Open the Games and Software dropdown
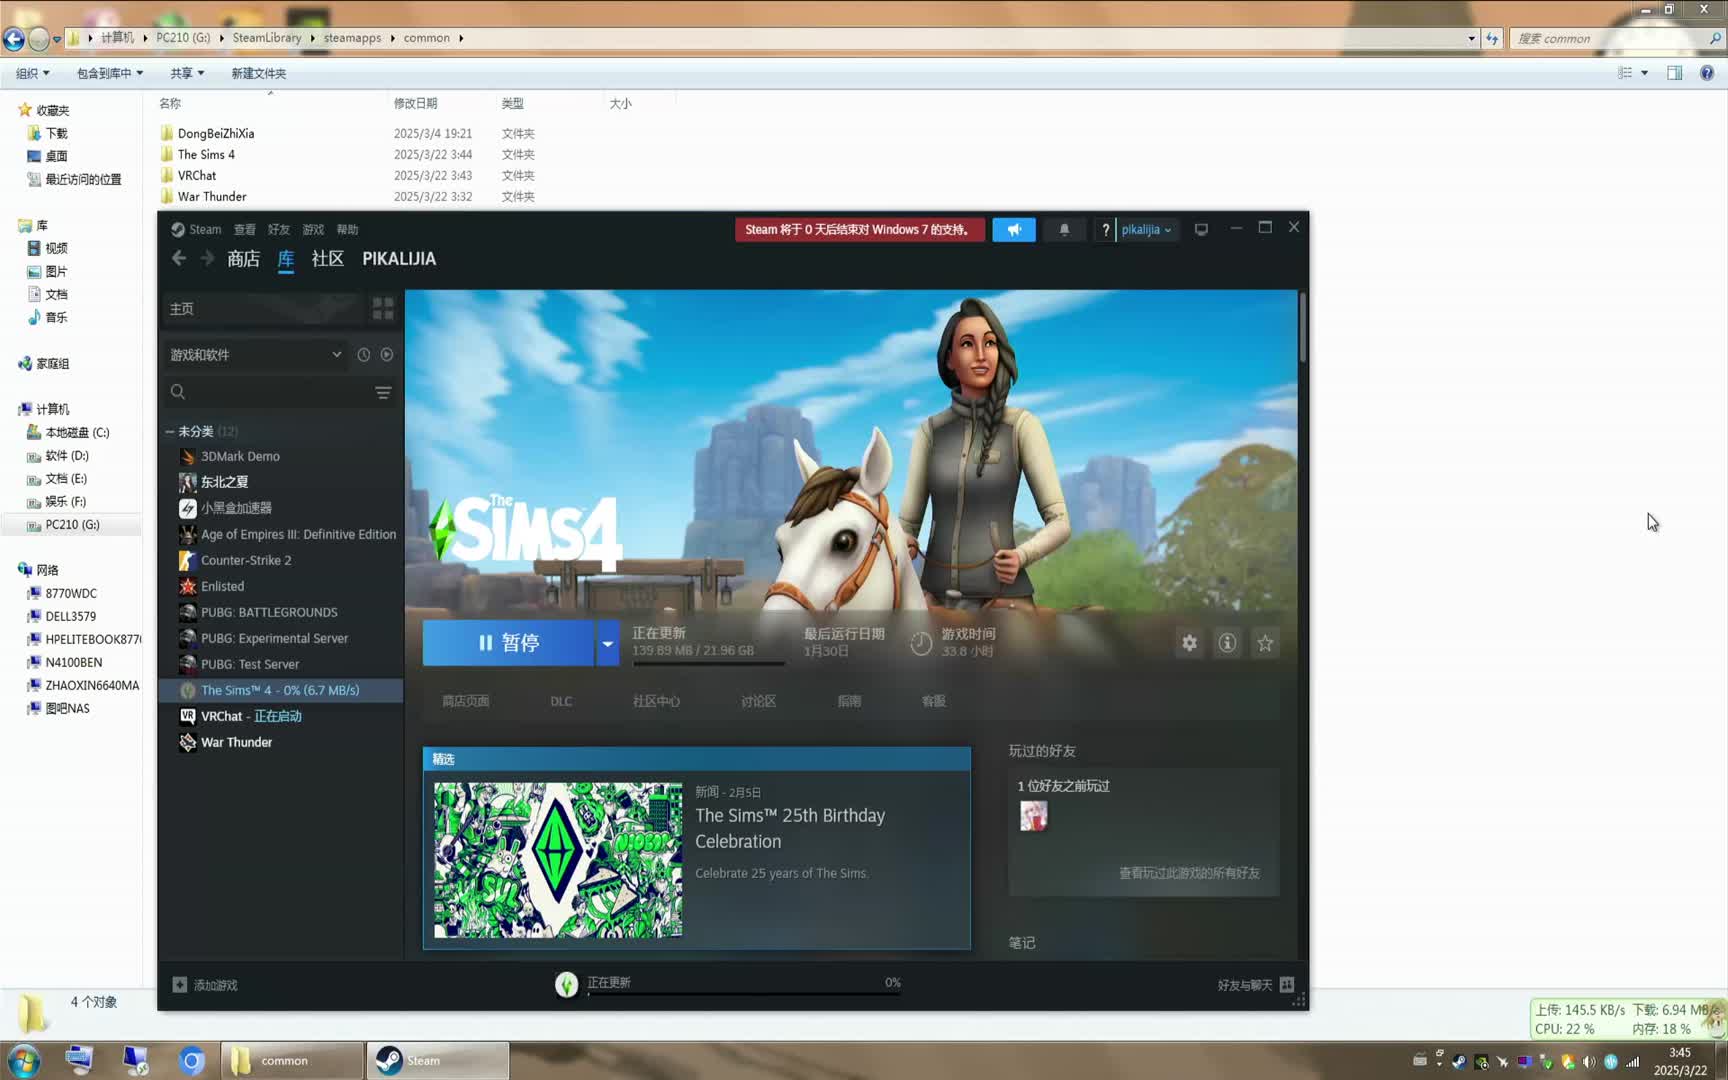Screen dimensions: 1728x1080 [x=255, y=355]
